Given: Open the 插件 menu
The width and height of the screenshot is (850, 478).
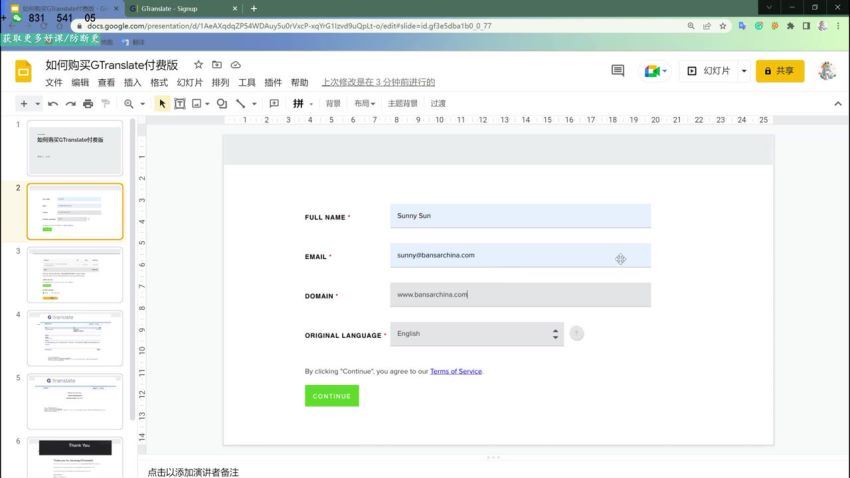Looking at the screenshot, I should tap(273, 82).
